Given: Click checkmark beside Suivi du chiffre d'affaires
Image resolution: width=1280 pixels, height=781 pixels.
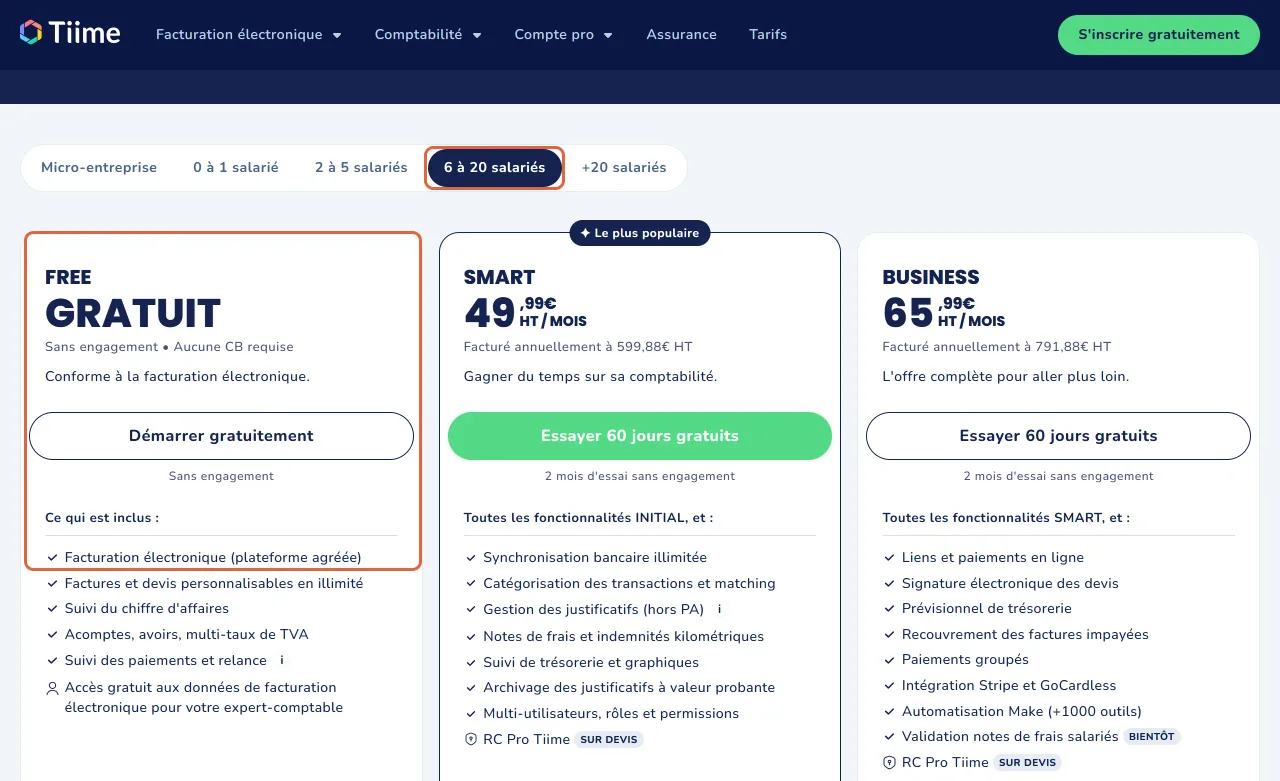Looking at the screenshot, I should 52,608.
